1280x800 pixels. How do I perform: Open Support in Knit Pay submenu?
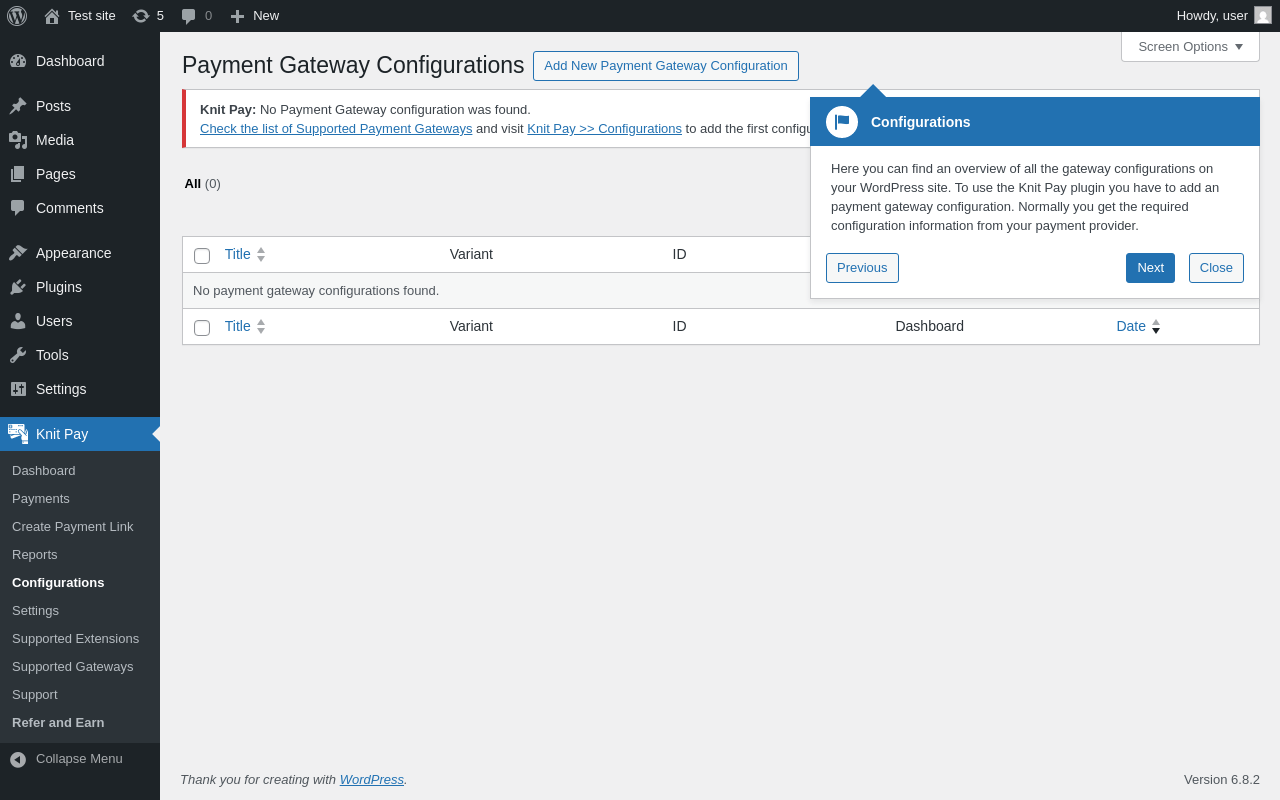[x=35, y=695]
